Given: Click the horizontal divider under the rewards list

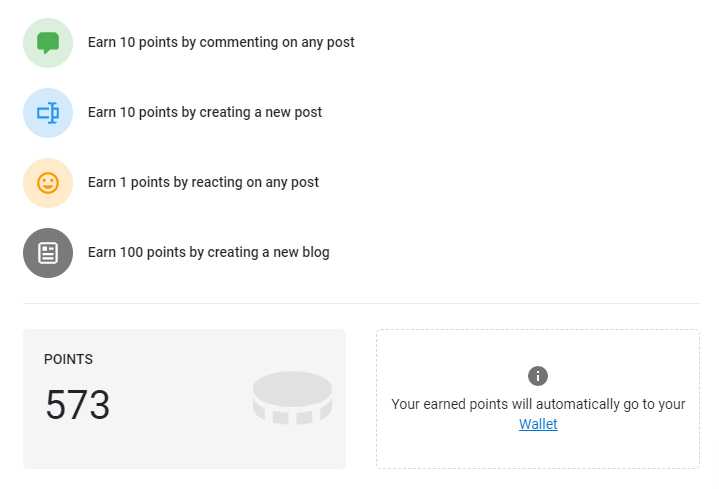Looking at the screenshot, I should 361,303.
